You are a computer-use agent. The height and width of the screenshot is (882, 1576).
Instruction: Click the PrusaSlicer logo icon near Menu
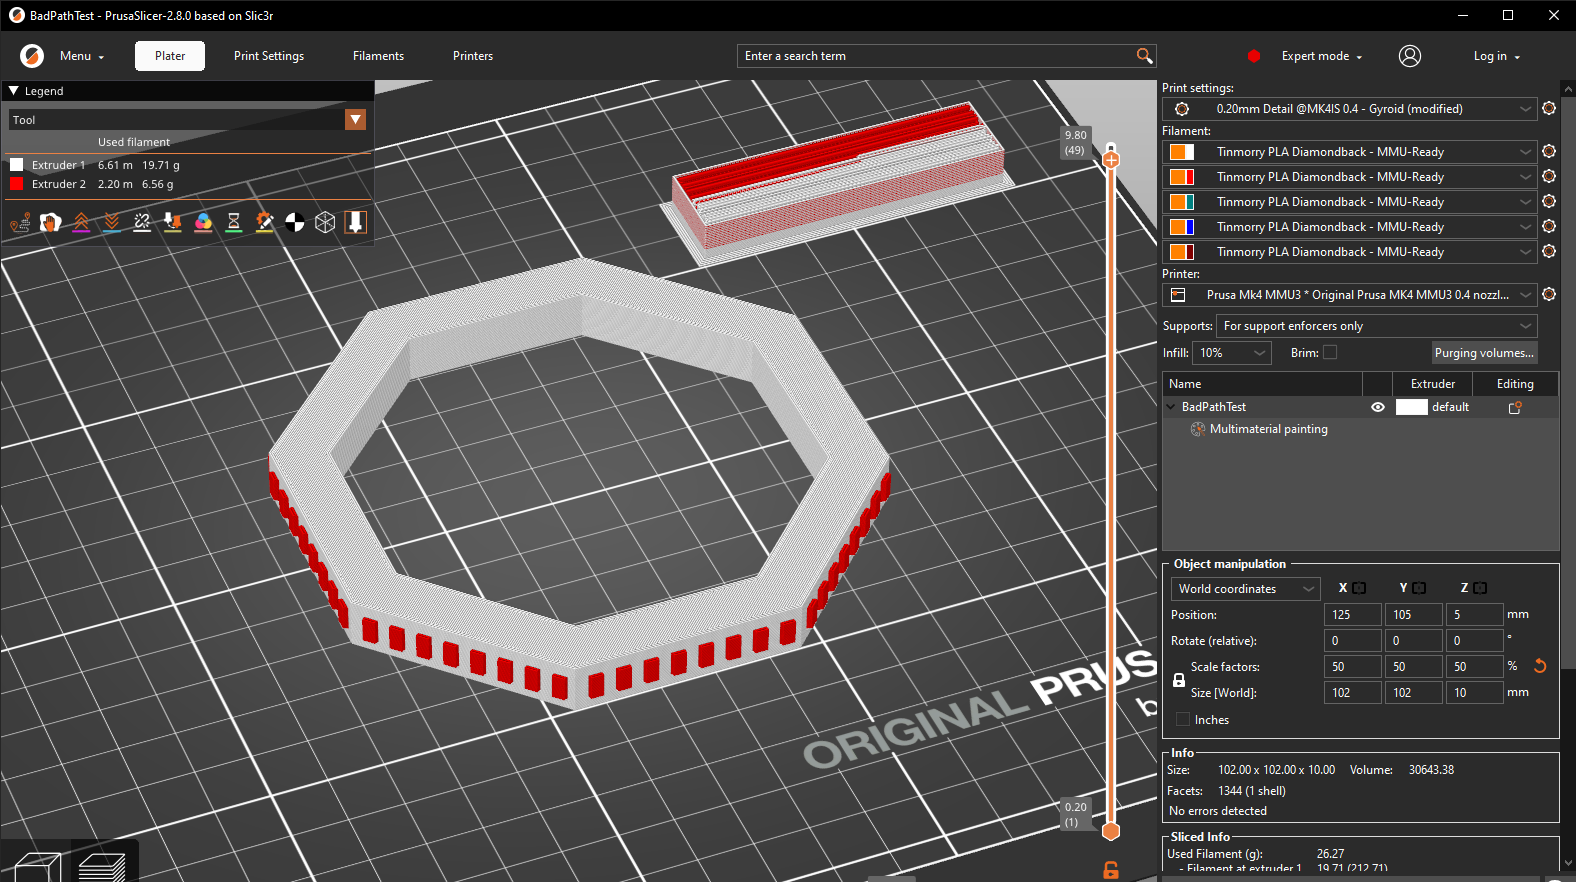point(32,56)
